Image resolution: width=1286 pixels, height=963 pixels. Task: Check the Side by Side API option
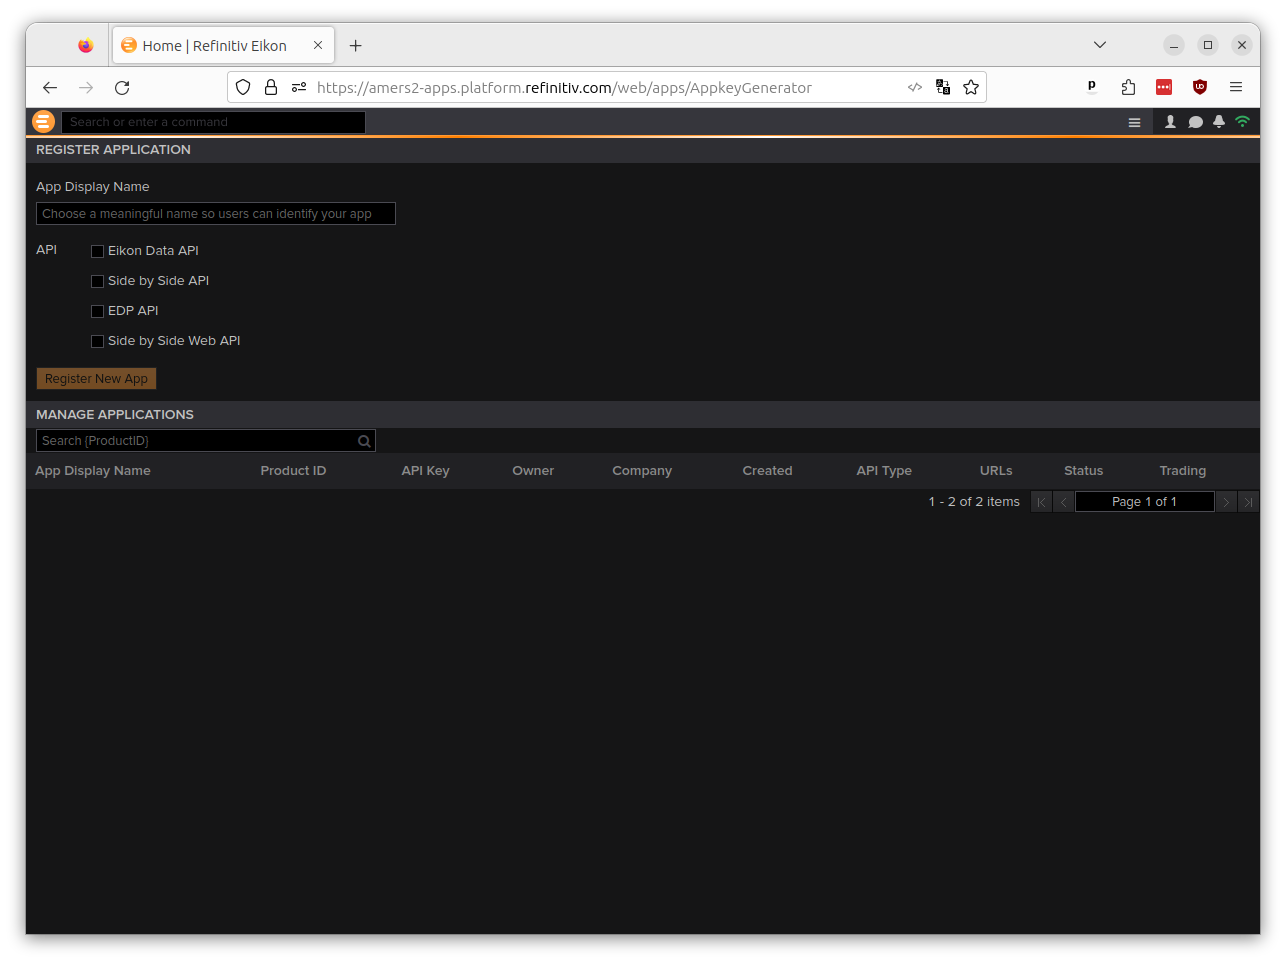(98, 282)
